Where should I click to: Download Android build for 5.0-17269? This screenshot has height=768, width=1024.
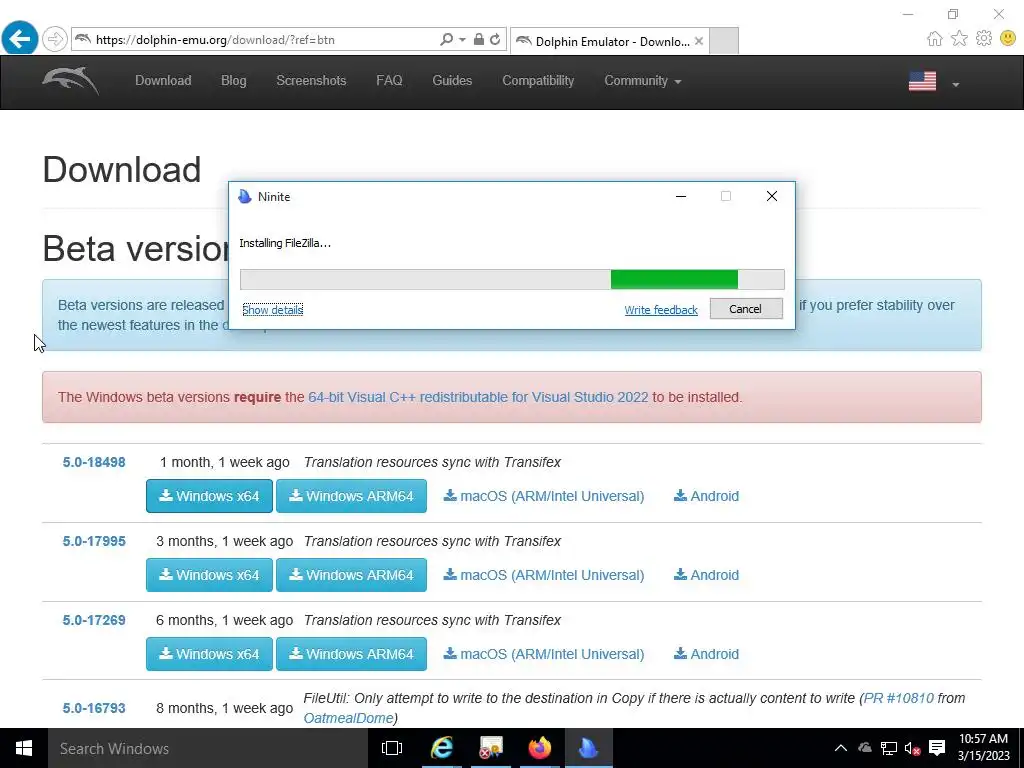tap(707, 654)
